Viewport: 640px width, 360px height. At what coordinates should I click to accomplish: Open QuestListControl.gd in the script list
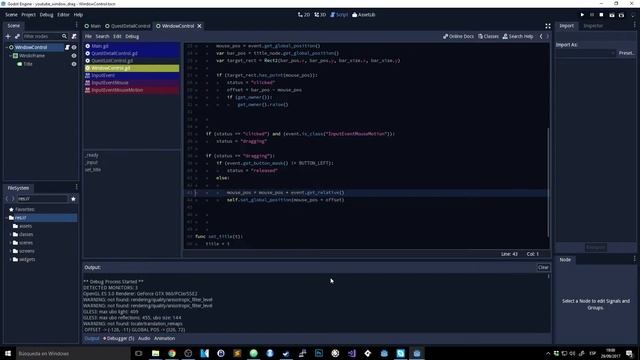[132, 61]
